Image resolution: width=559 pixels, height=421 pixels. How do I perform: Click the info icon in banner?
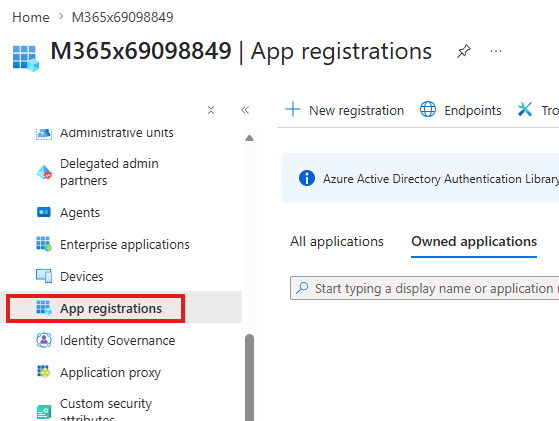[x=307, y=178]
